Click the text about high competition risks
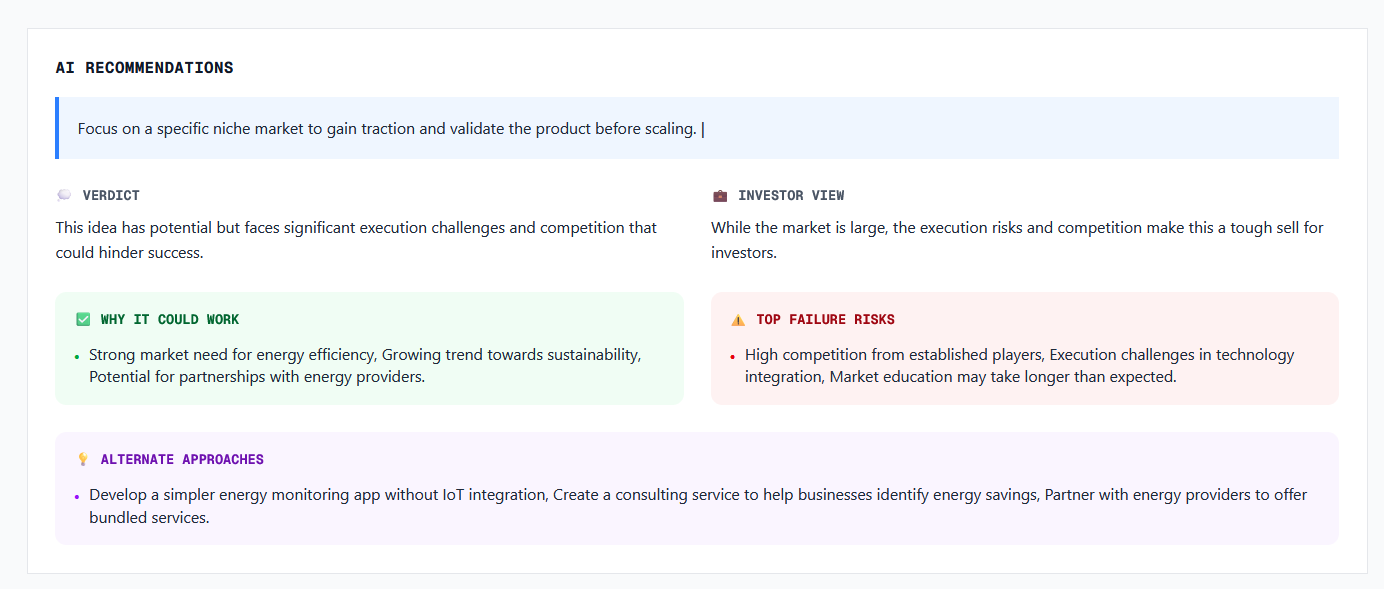Image resolution: width=1384 pixels, height=589 pixels. [x=1019, y=366]
